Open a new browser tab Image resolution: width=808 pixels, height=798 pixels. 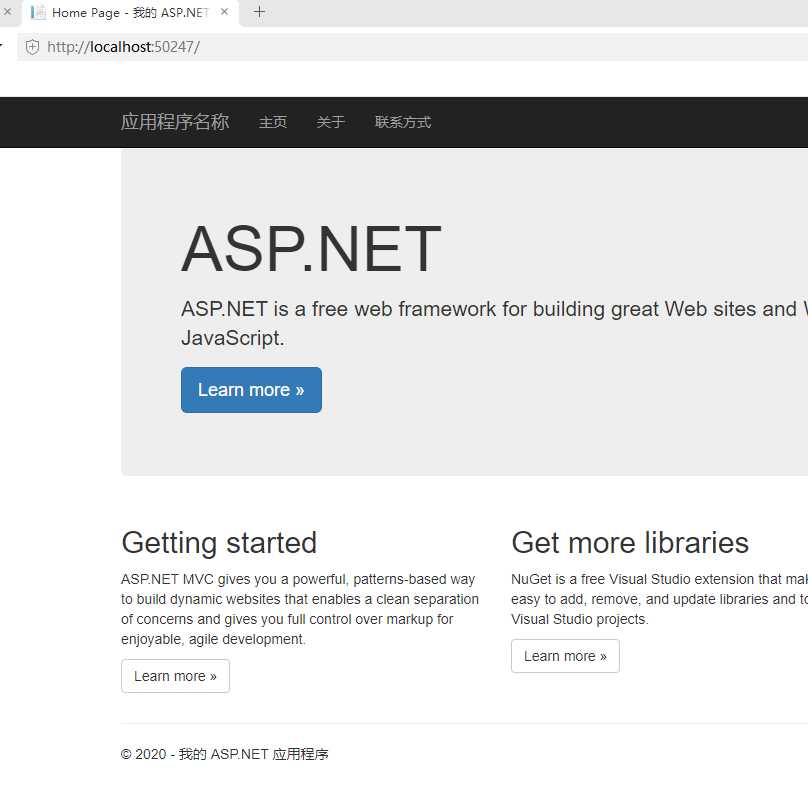tap(260, 12)
